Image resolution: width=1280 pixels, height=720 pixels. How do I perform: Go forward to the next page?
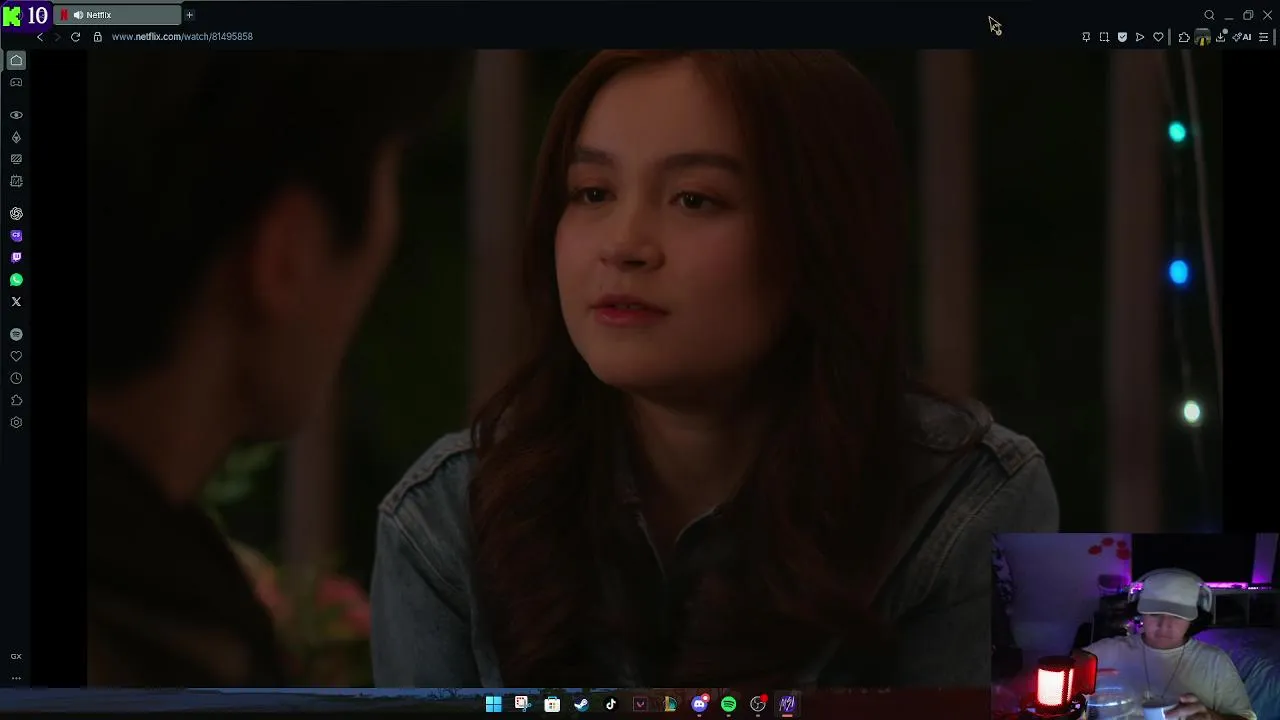click(57, 37)
